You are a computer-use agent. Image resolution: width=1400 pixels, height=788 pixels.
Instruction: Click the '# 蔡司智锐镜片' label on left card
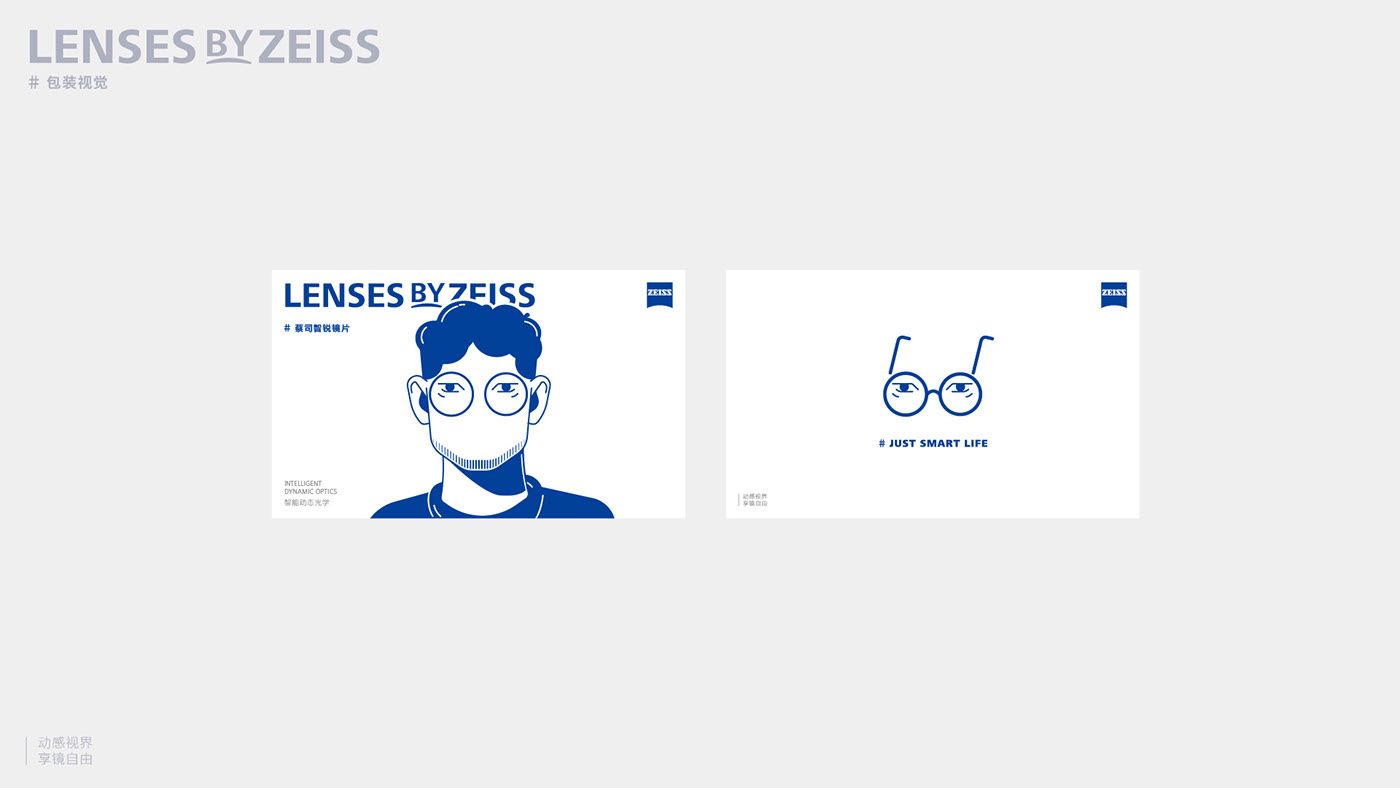click(x=317, y=328)
